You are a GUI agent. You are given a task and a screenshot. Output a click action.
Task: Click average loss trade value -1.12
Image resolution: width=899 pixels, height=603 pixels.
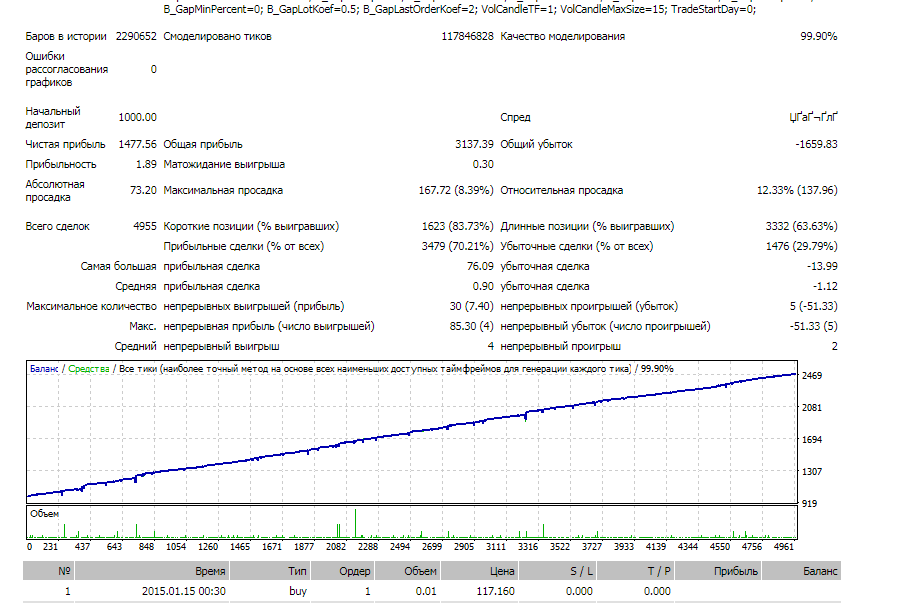click(825, 286)
